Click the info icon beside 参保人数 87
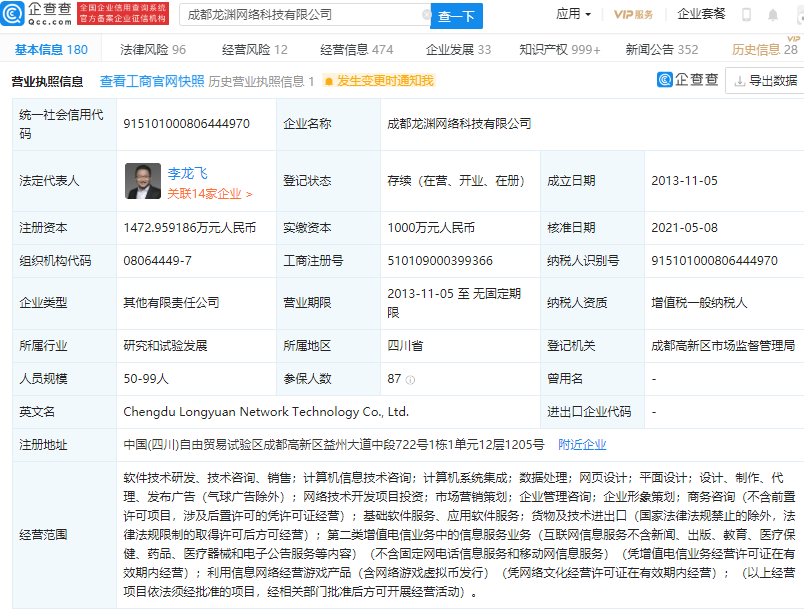804x609 pixels. click(x=411, y=380)
